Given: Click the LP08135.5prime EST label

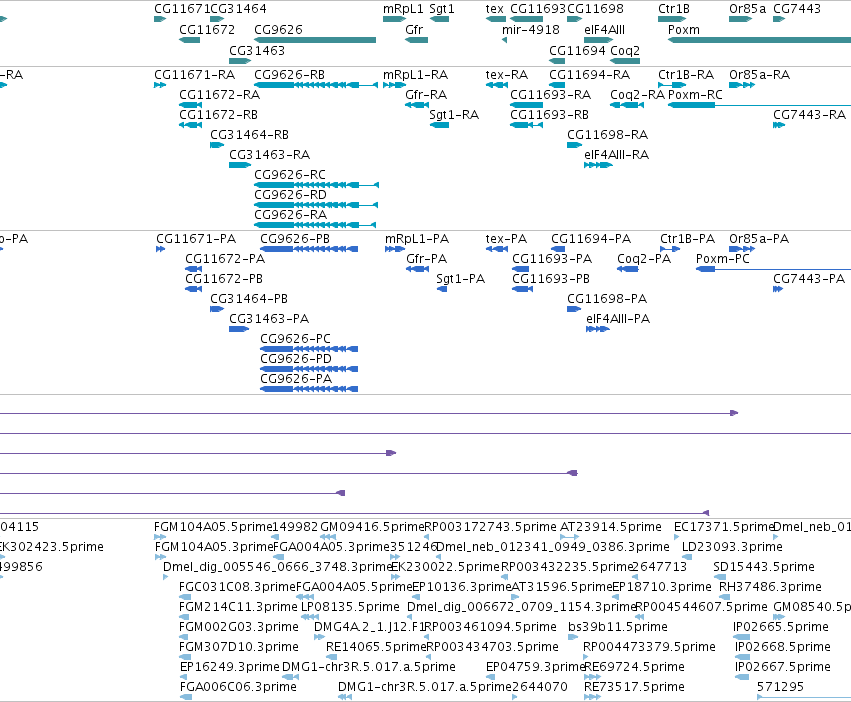Looking at the screenshot, I should click(x=350, y=606).
